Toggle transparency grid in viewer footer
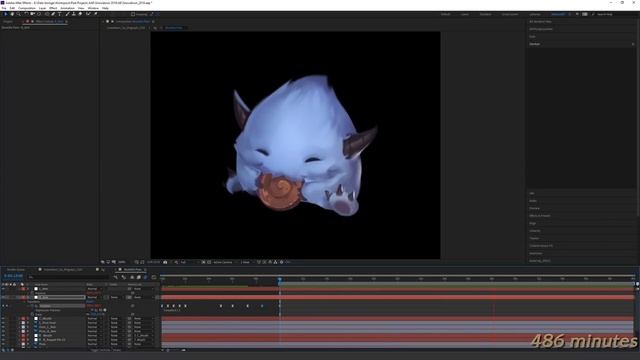 (x=209, y=262)
